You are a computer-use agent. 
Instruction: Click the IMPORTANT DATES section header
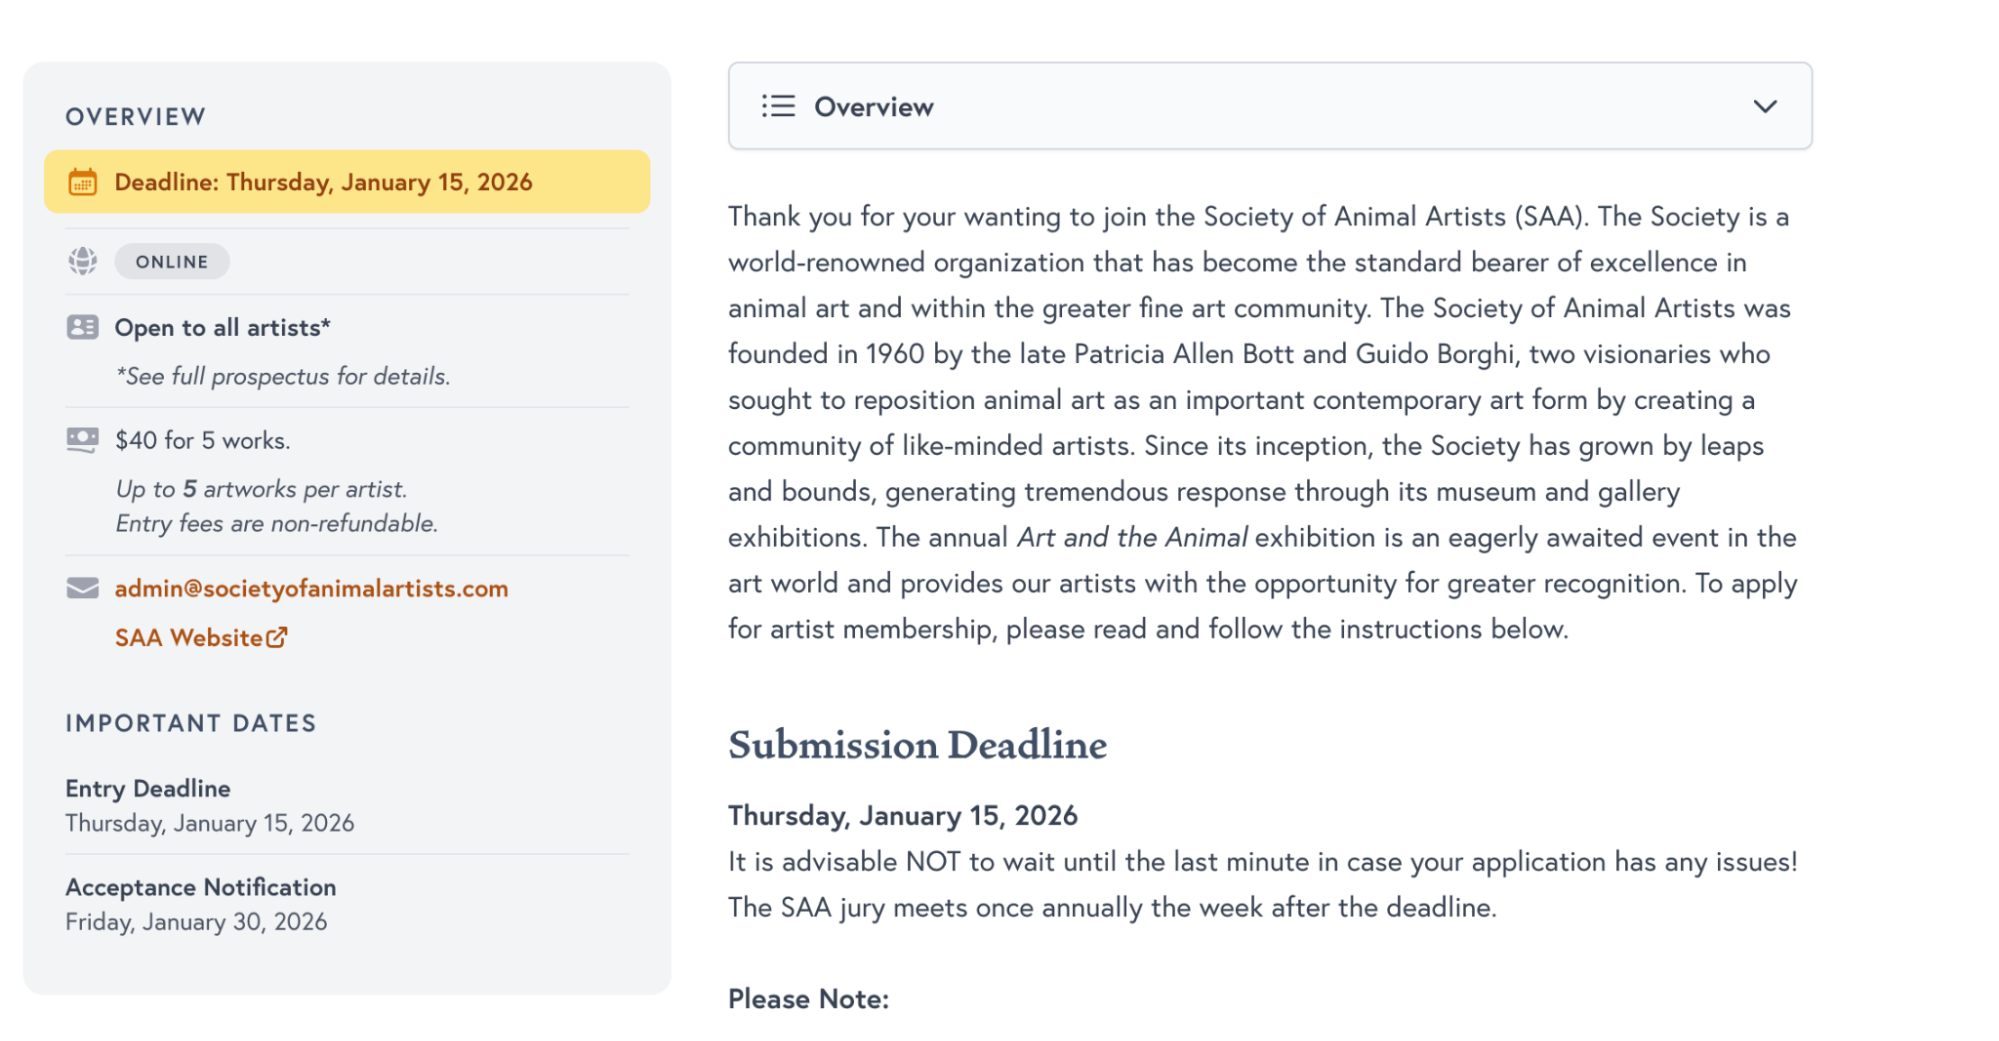point(190,723)
